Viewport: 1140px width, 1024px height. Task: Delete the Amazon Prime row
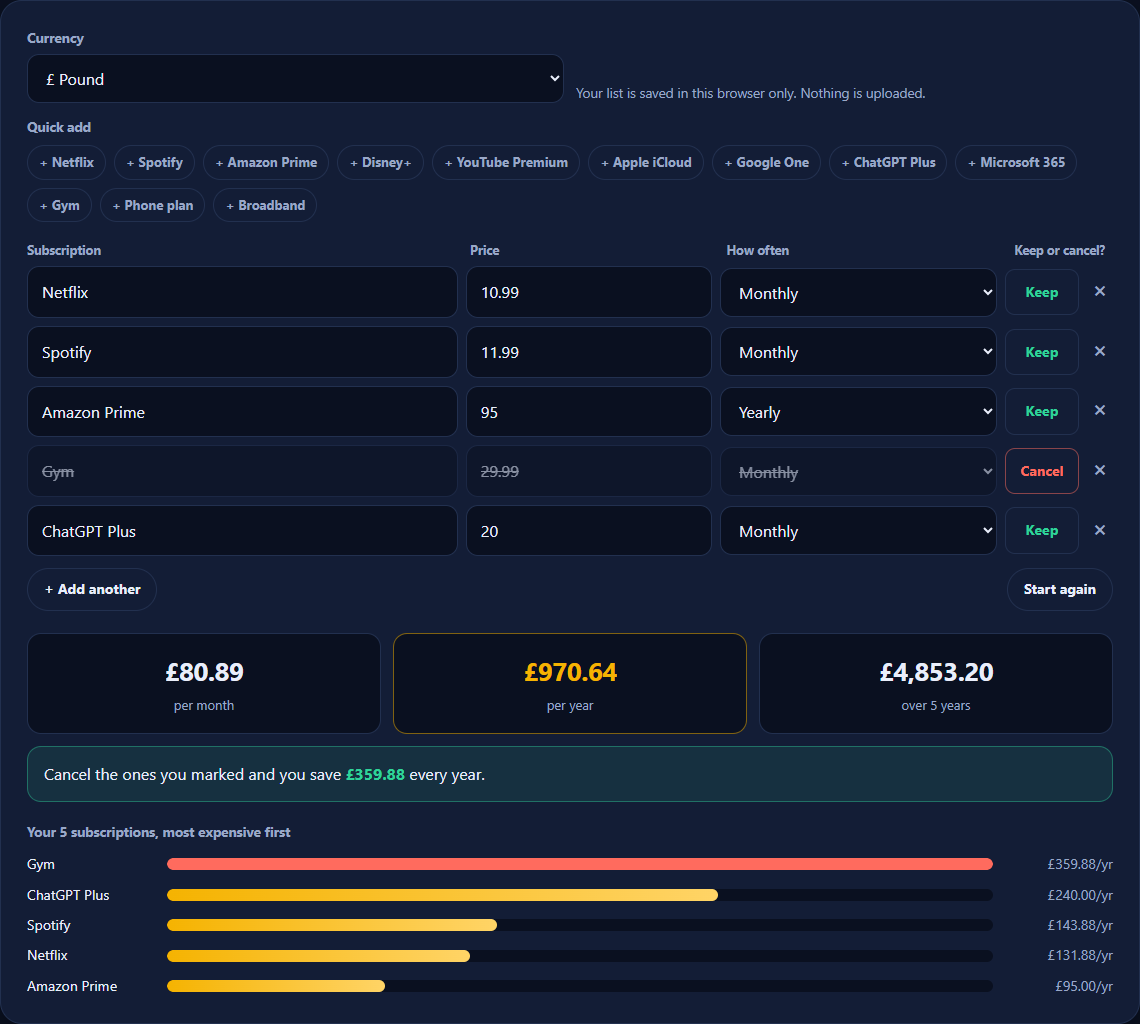(x=1099, y=411)
